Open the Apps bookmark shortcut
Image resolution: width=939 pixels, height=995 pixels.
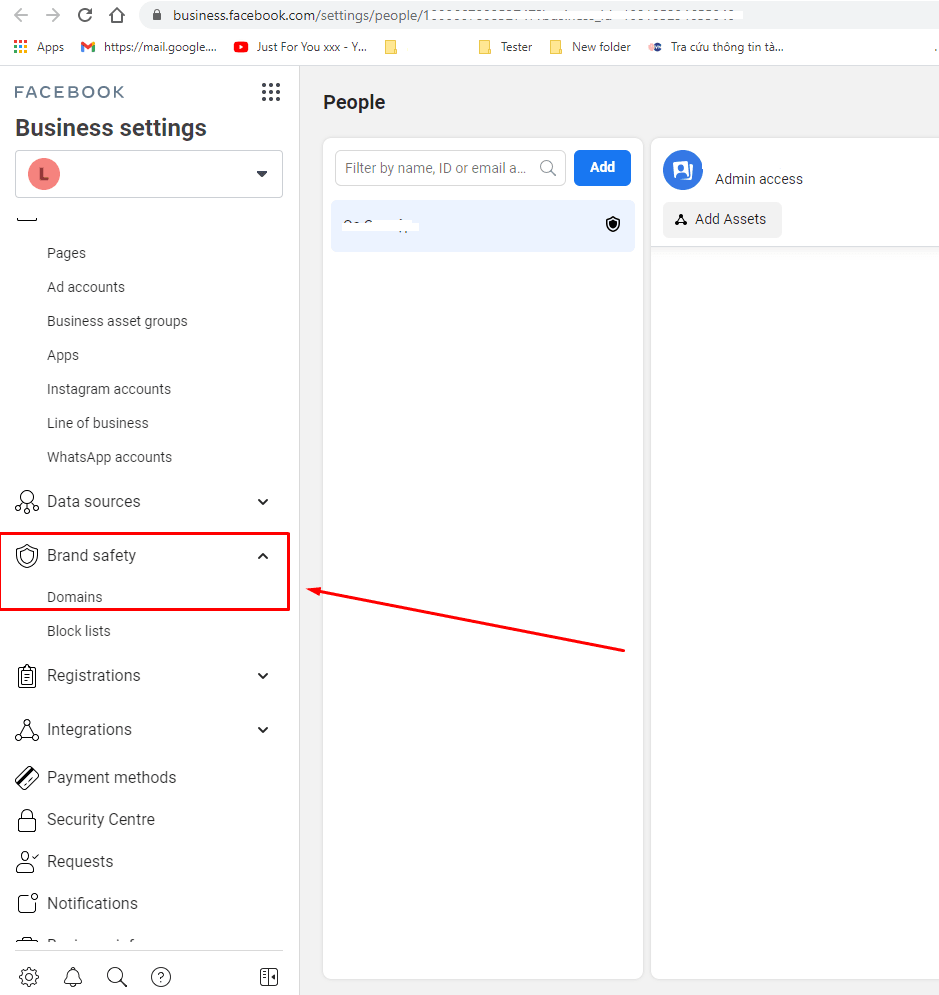coord(39,47)
